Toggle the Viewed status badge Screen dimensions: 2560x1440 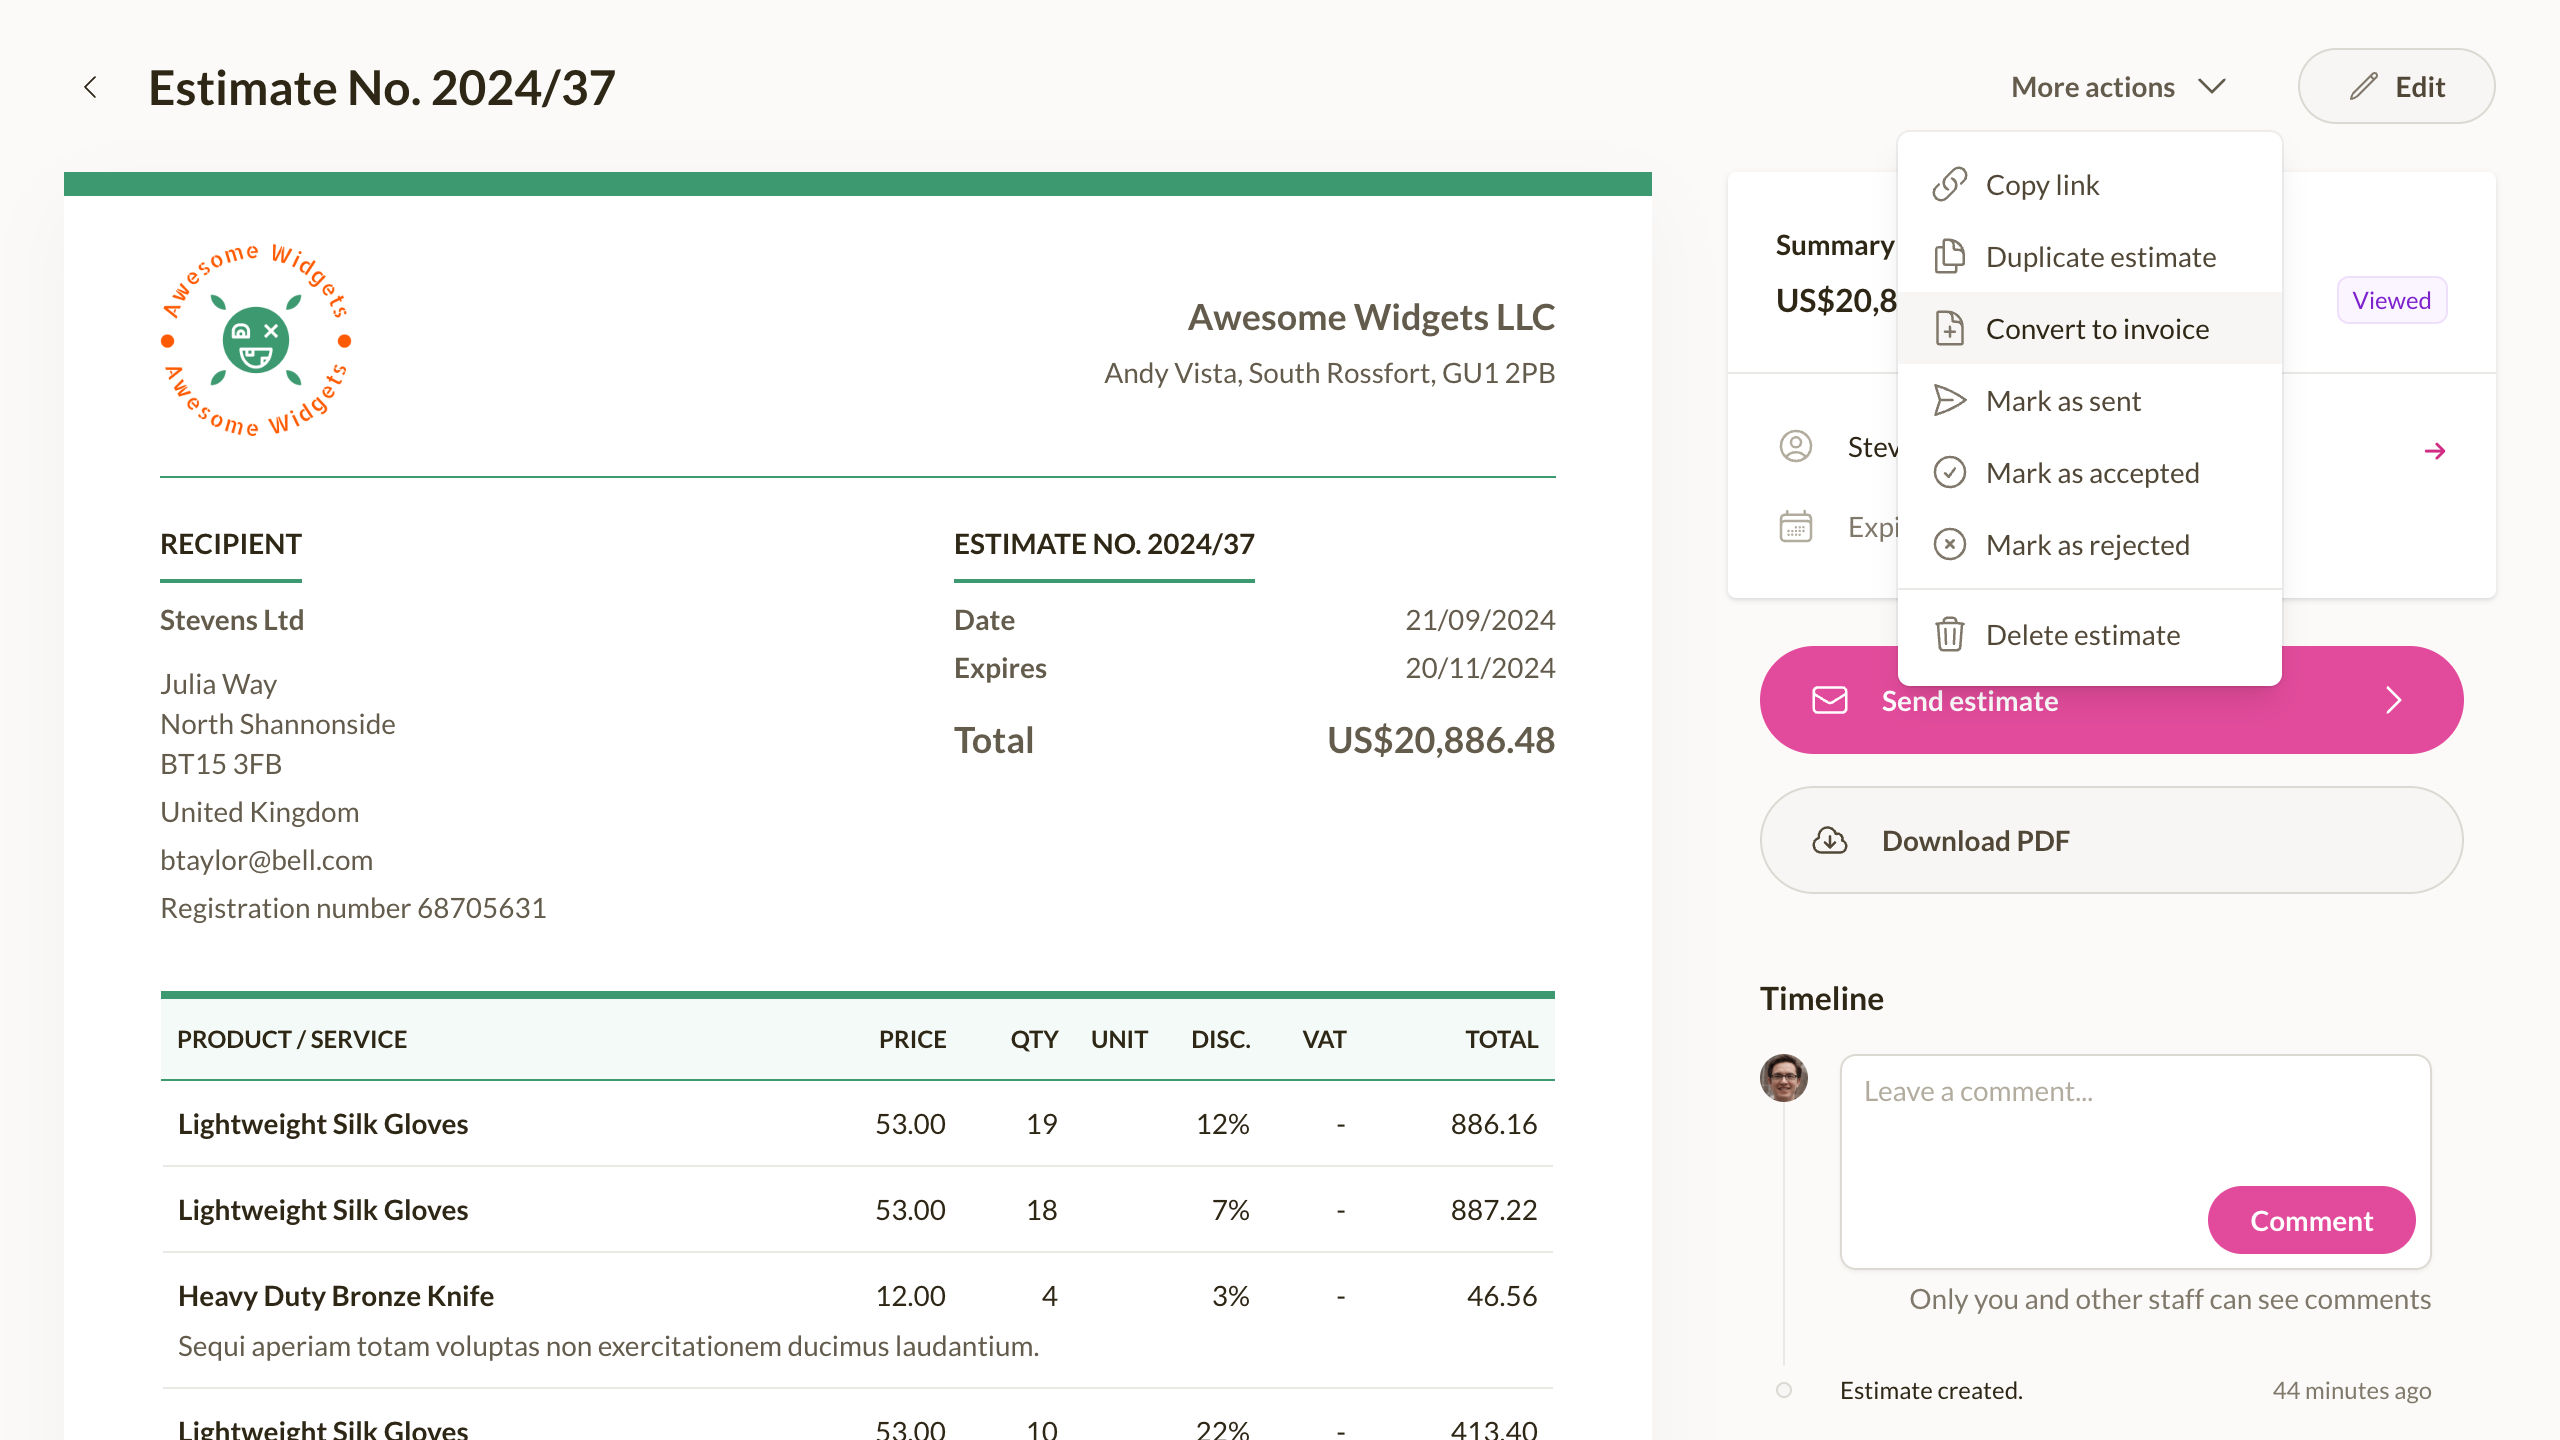tap(2389, 301)
